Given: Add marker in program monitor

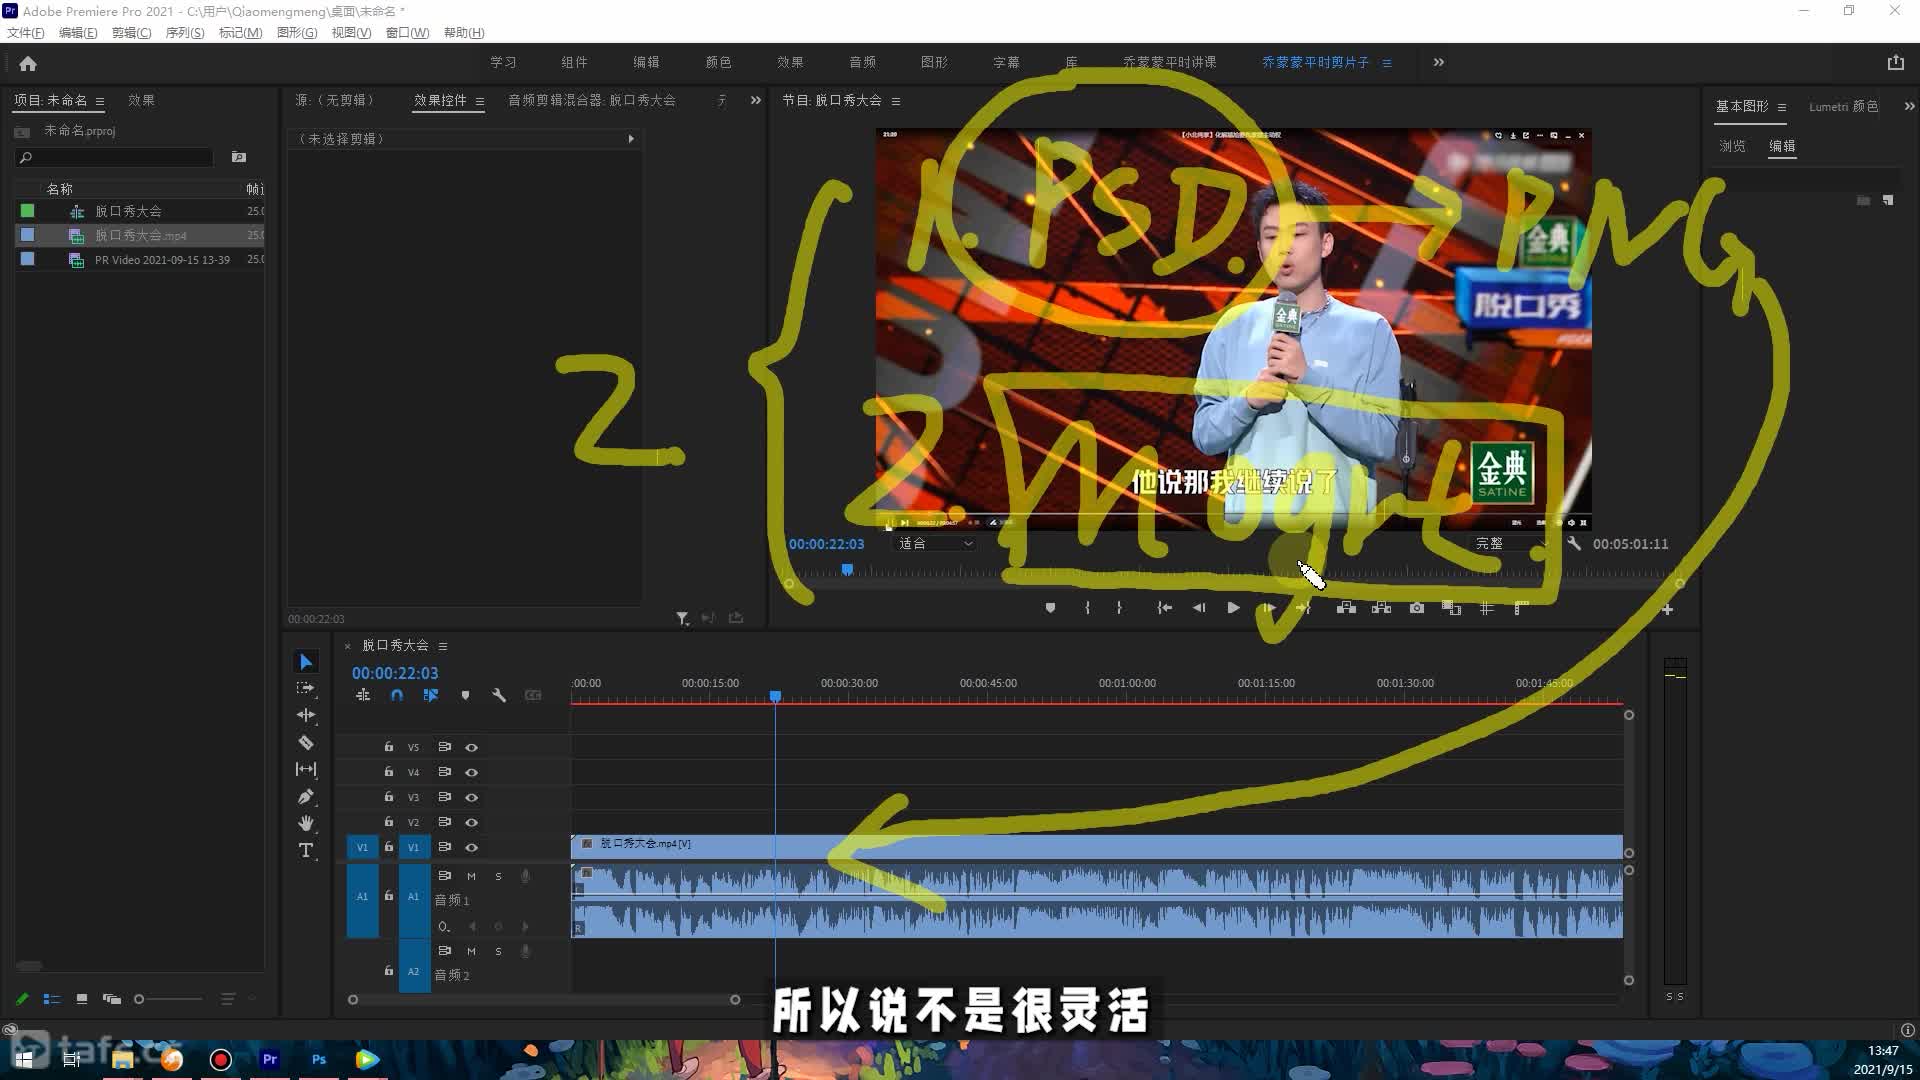Looking at the screenshot, I should click(x=1050, y=608).
